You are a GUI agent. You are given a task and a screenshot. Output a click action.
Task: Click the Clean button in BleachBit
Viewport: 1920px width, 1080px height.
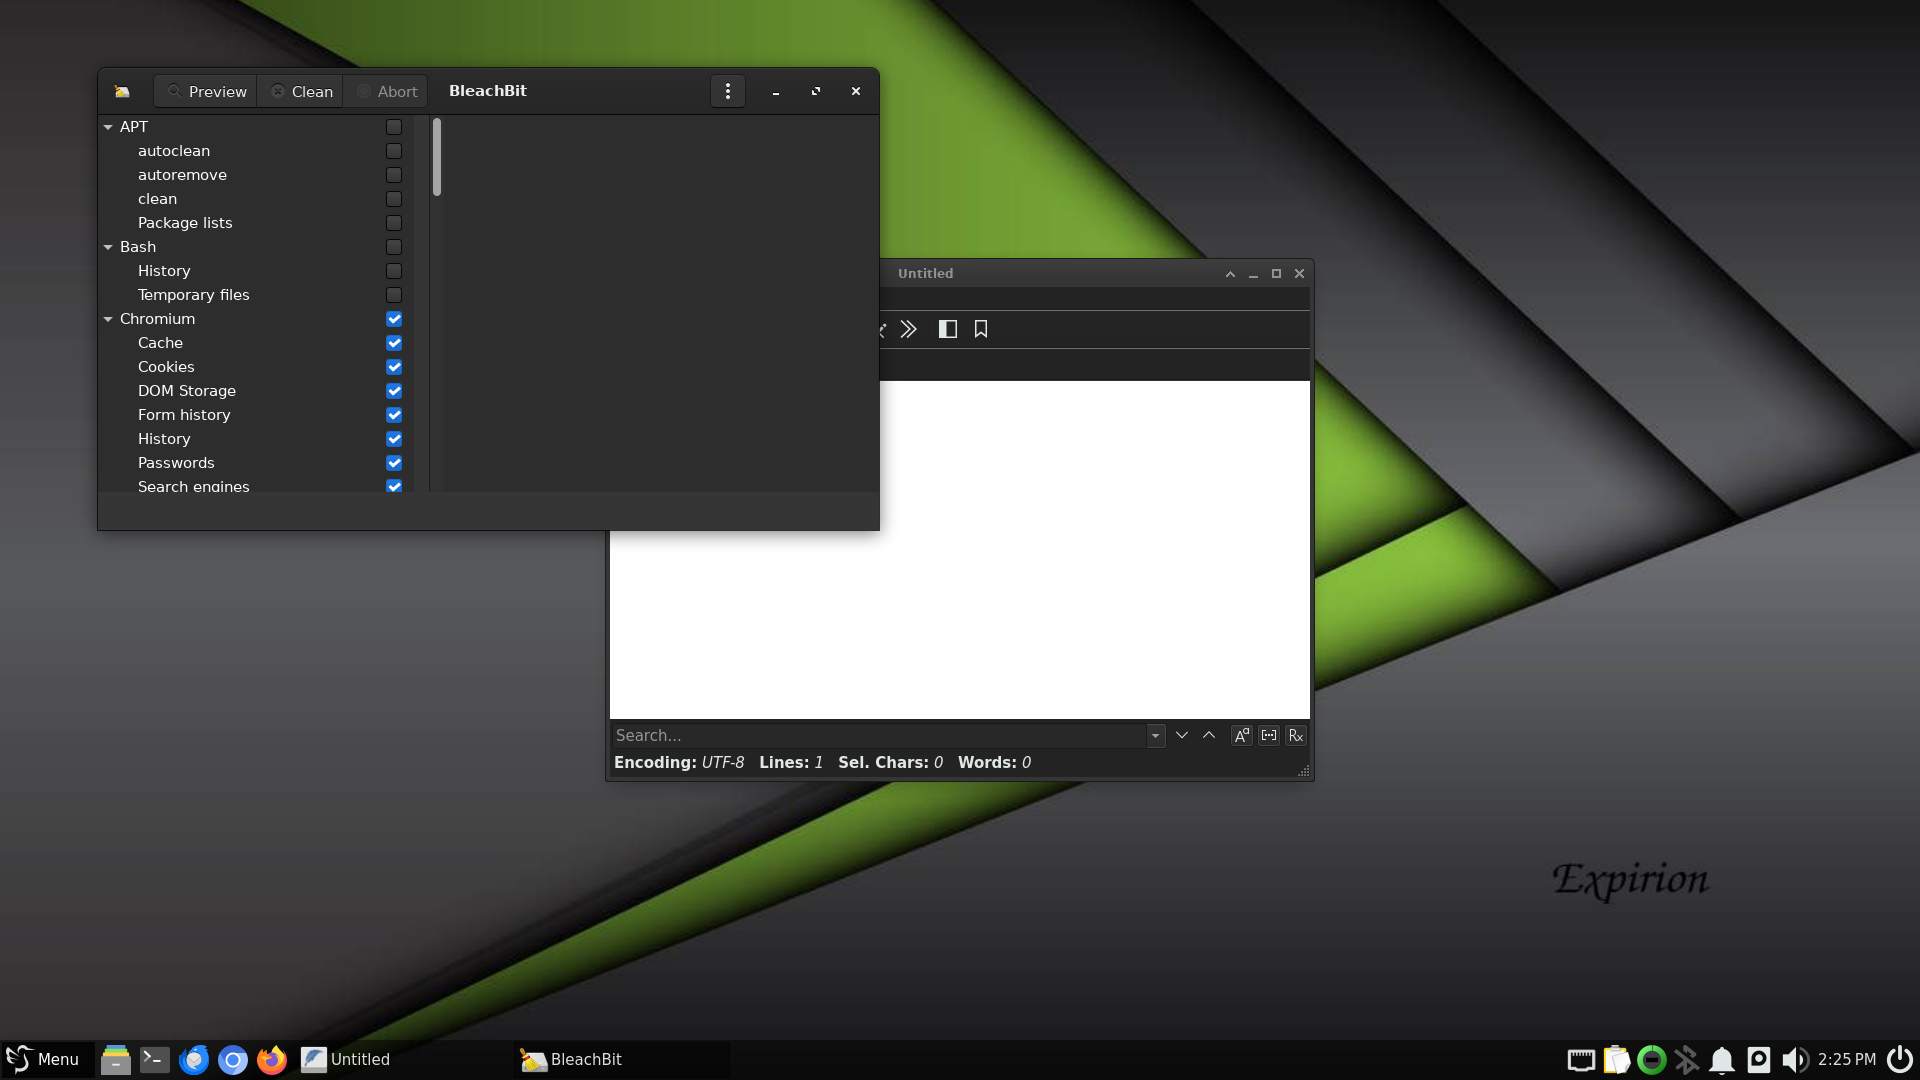[x=301, y=91]
